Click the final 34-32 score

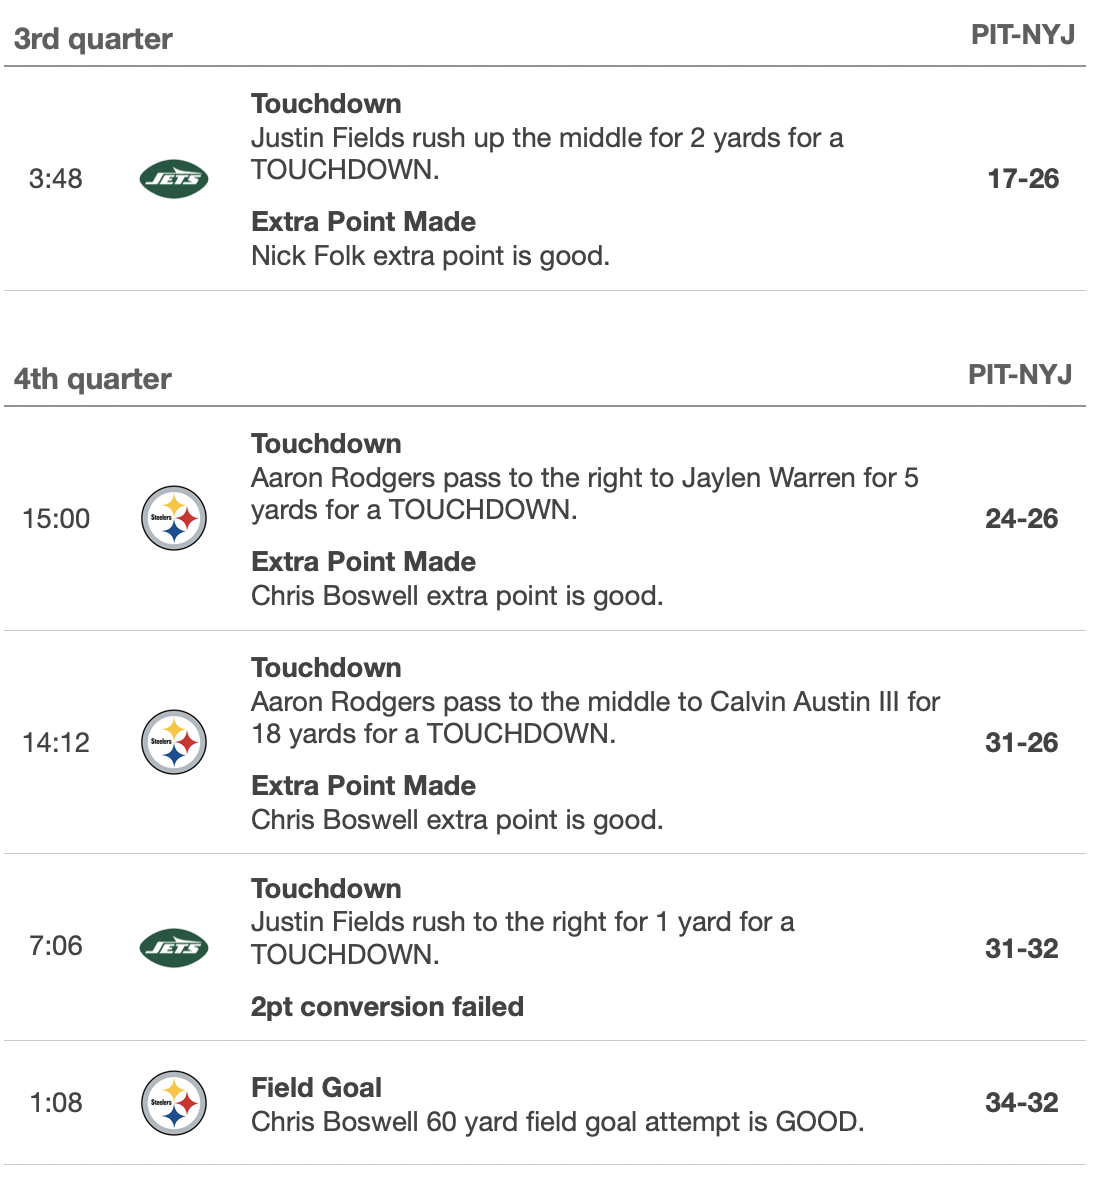pyautogui.click(x=1021, y=1103)
